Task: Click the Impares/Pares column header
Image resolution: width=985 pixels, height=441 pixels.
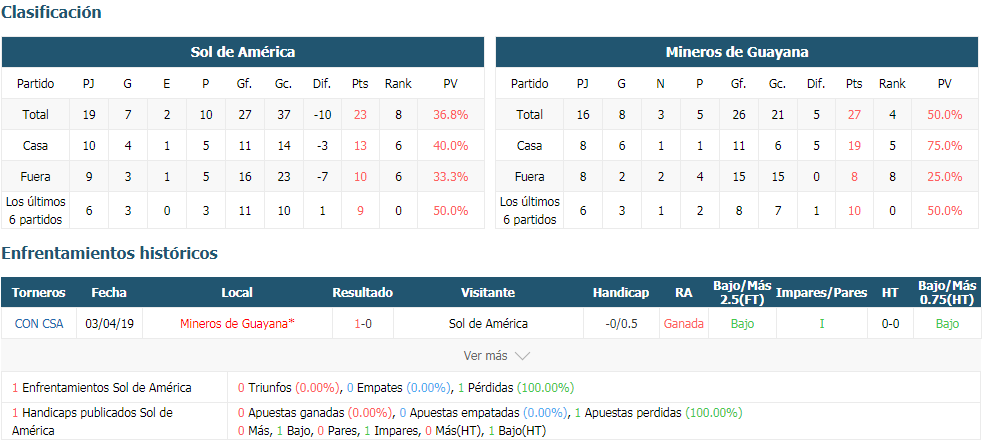Action: 822,293
